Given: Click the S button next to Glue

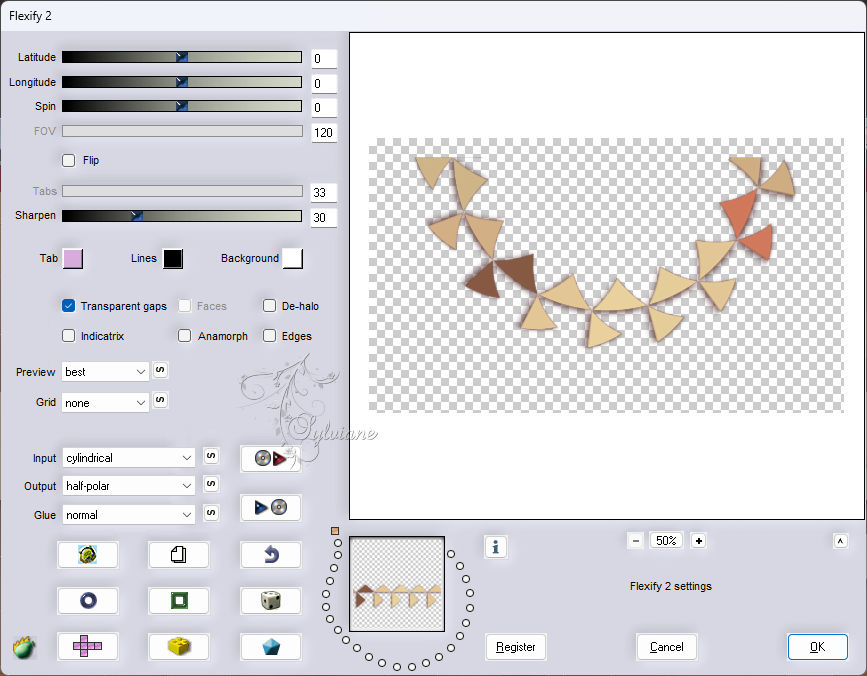Looking at the screenshot, I should (x=211, y=512).
